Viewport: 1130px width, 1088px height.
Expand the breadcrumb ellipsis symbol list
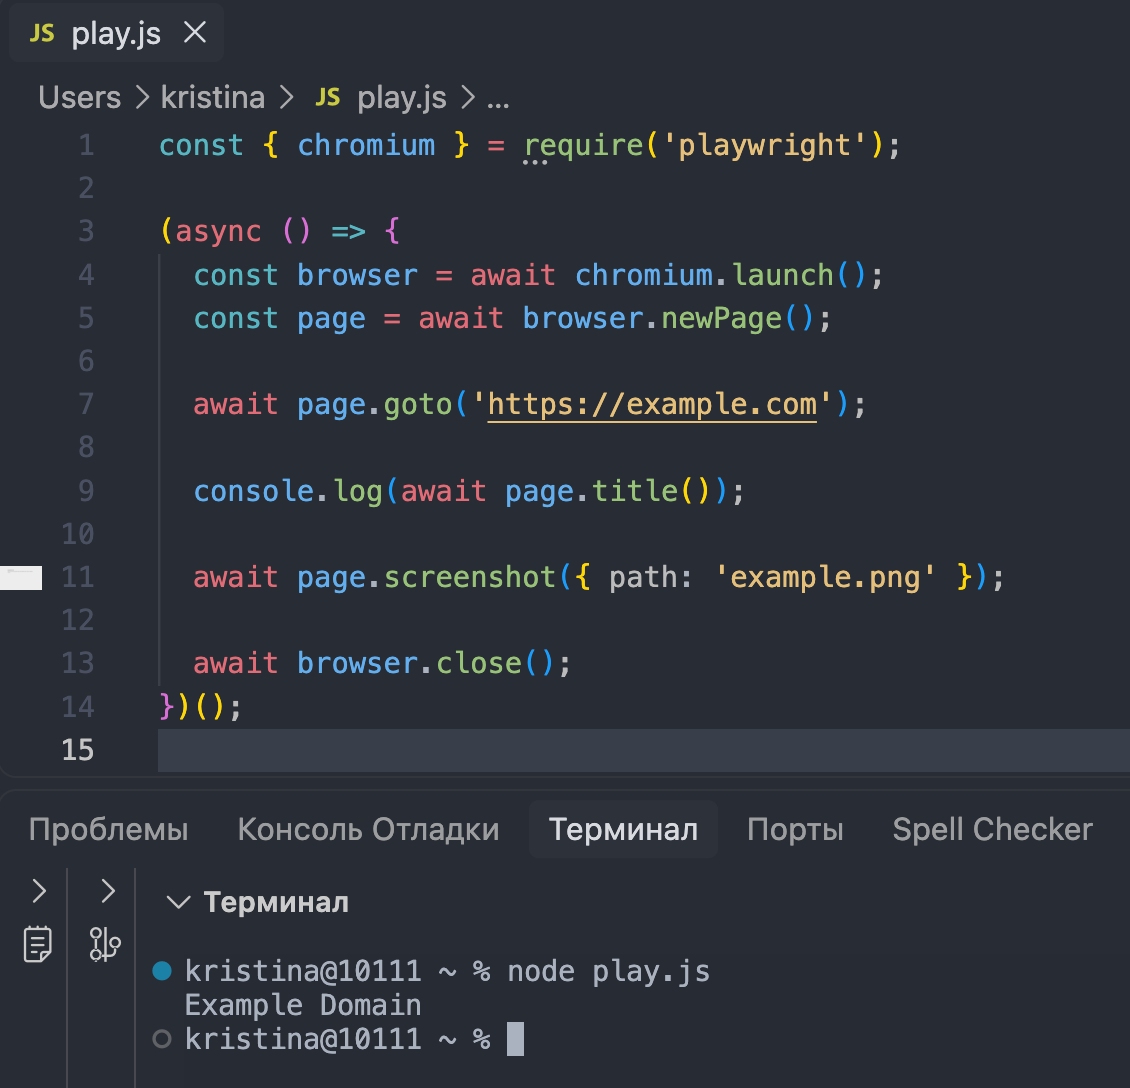498,101
